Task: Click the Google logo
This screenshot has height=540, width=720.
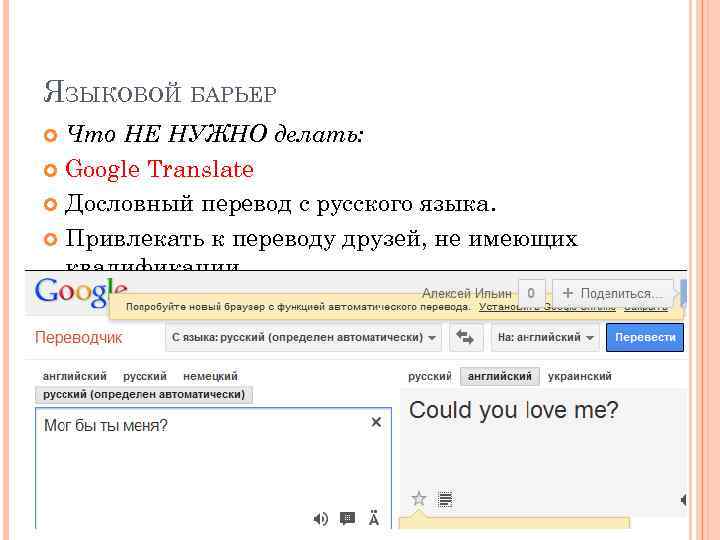Action: pyautogui.click(x=80, y=292)
